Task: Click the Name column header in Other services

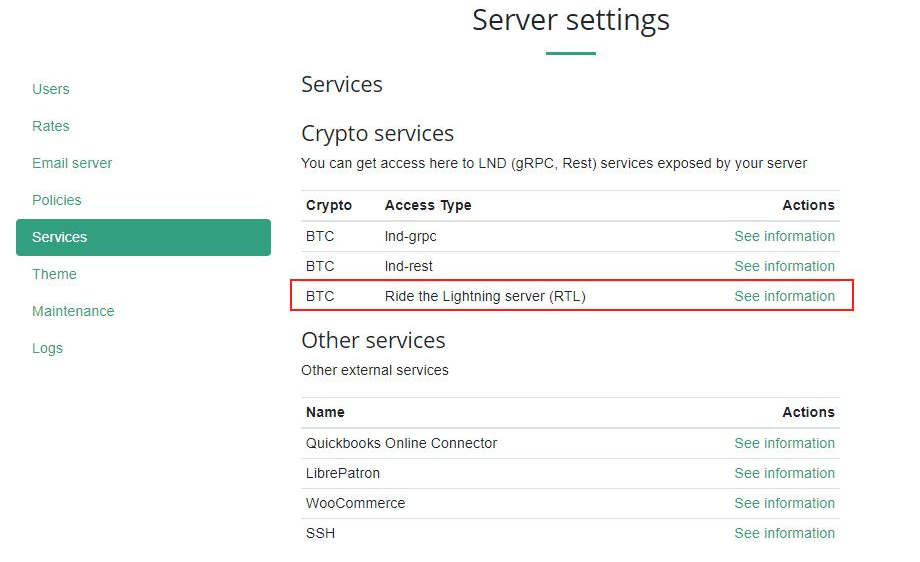Action: (325, 412)
